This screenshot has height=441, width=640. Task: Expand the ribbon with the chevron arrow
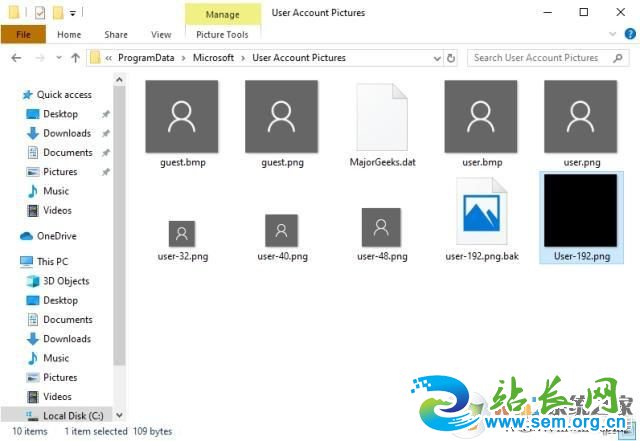[612, 35]
